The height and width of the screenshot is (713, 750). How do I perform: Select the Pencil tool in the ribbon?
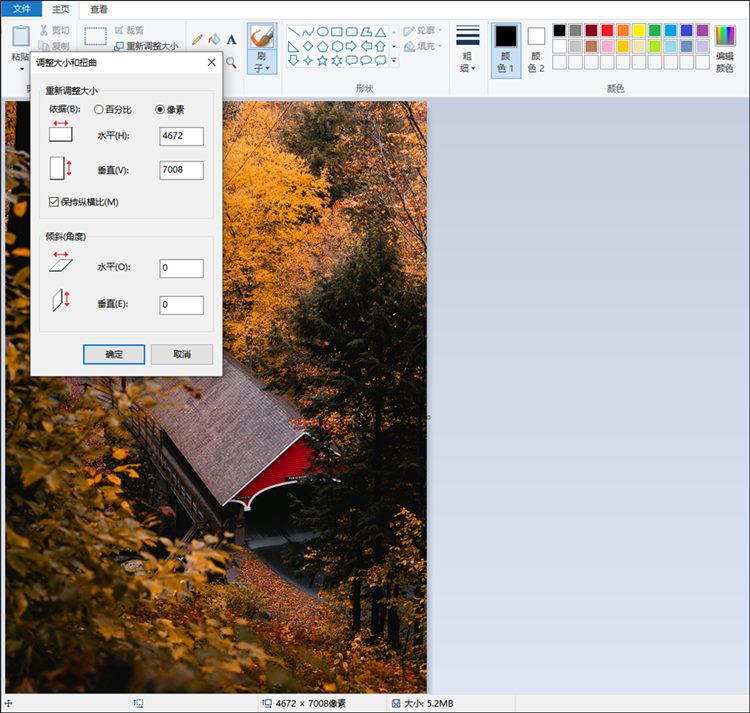pos(198,40)
